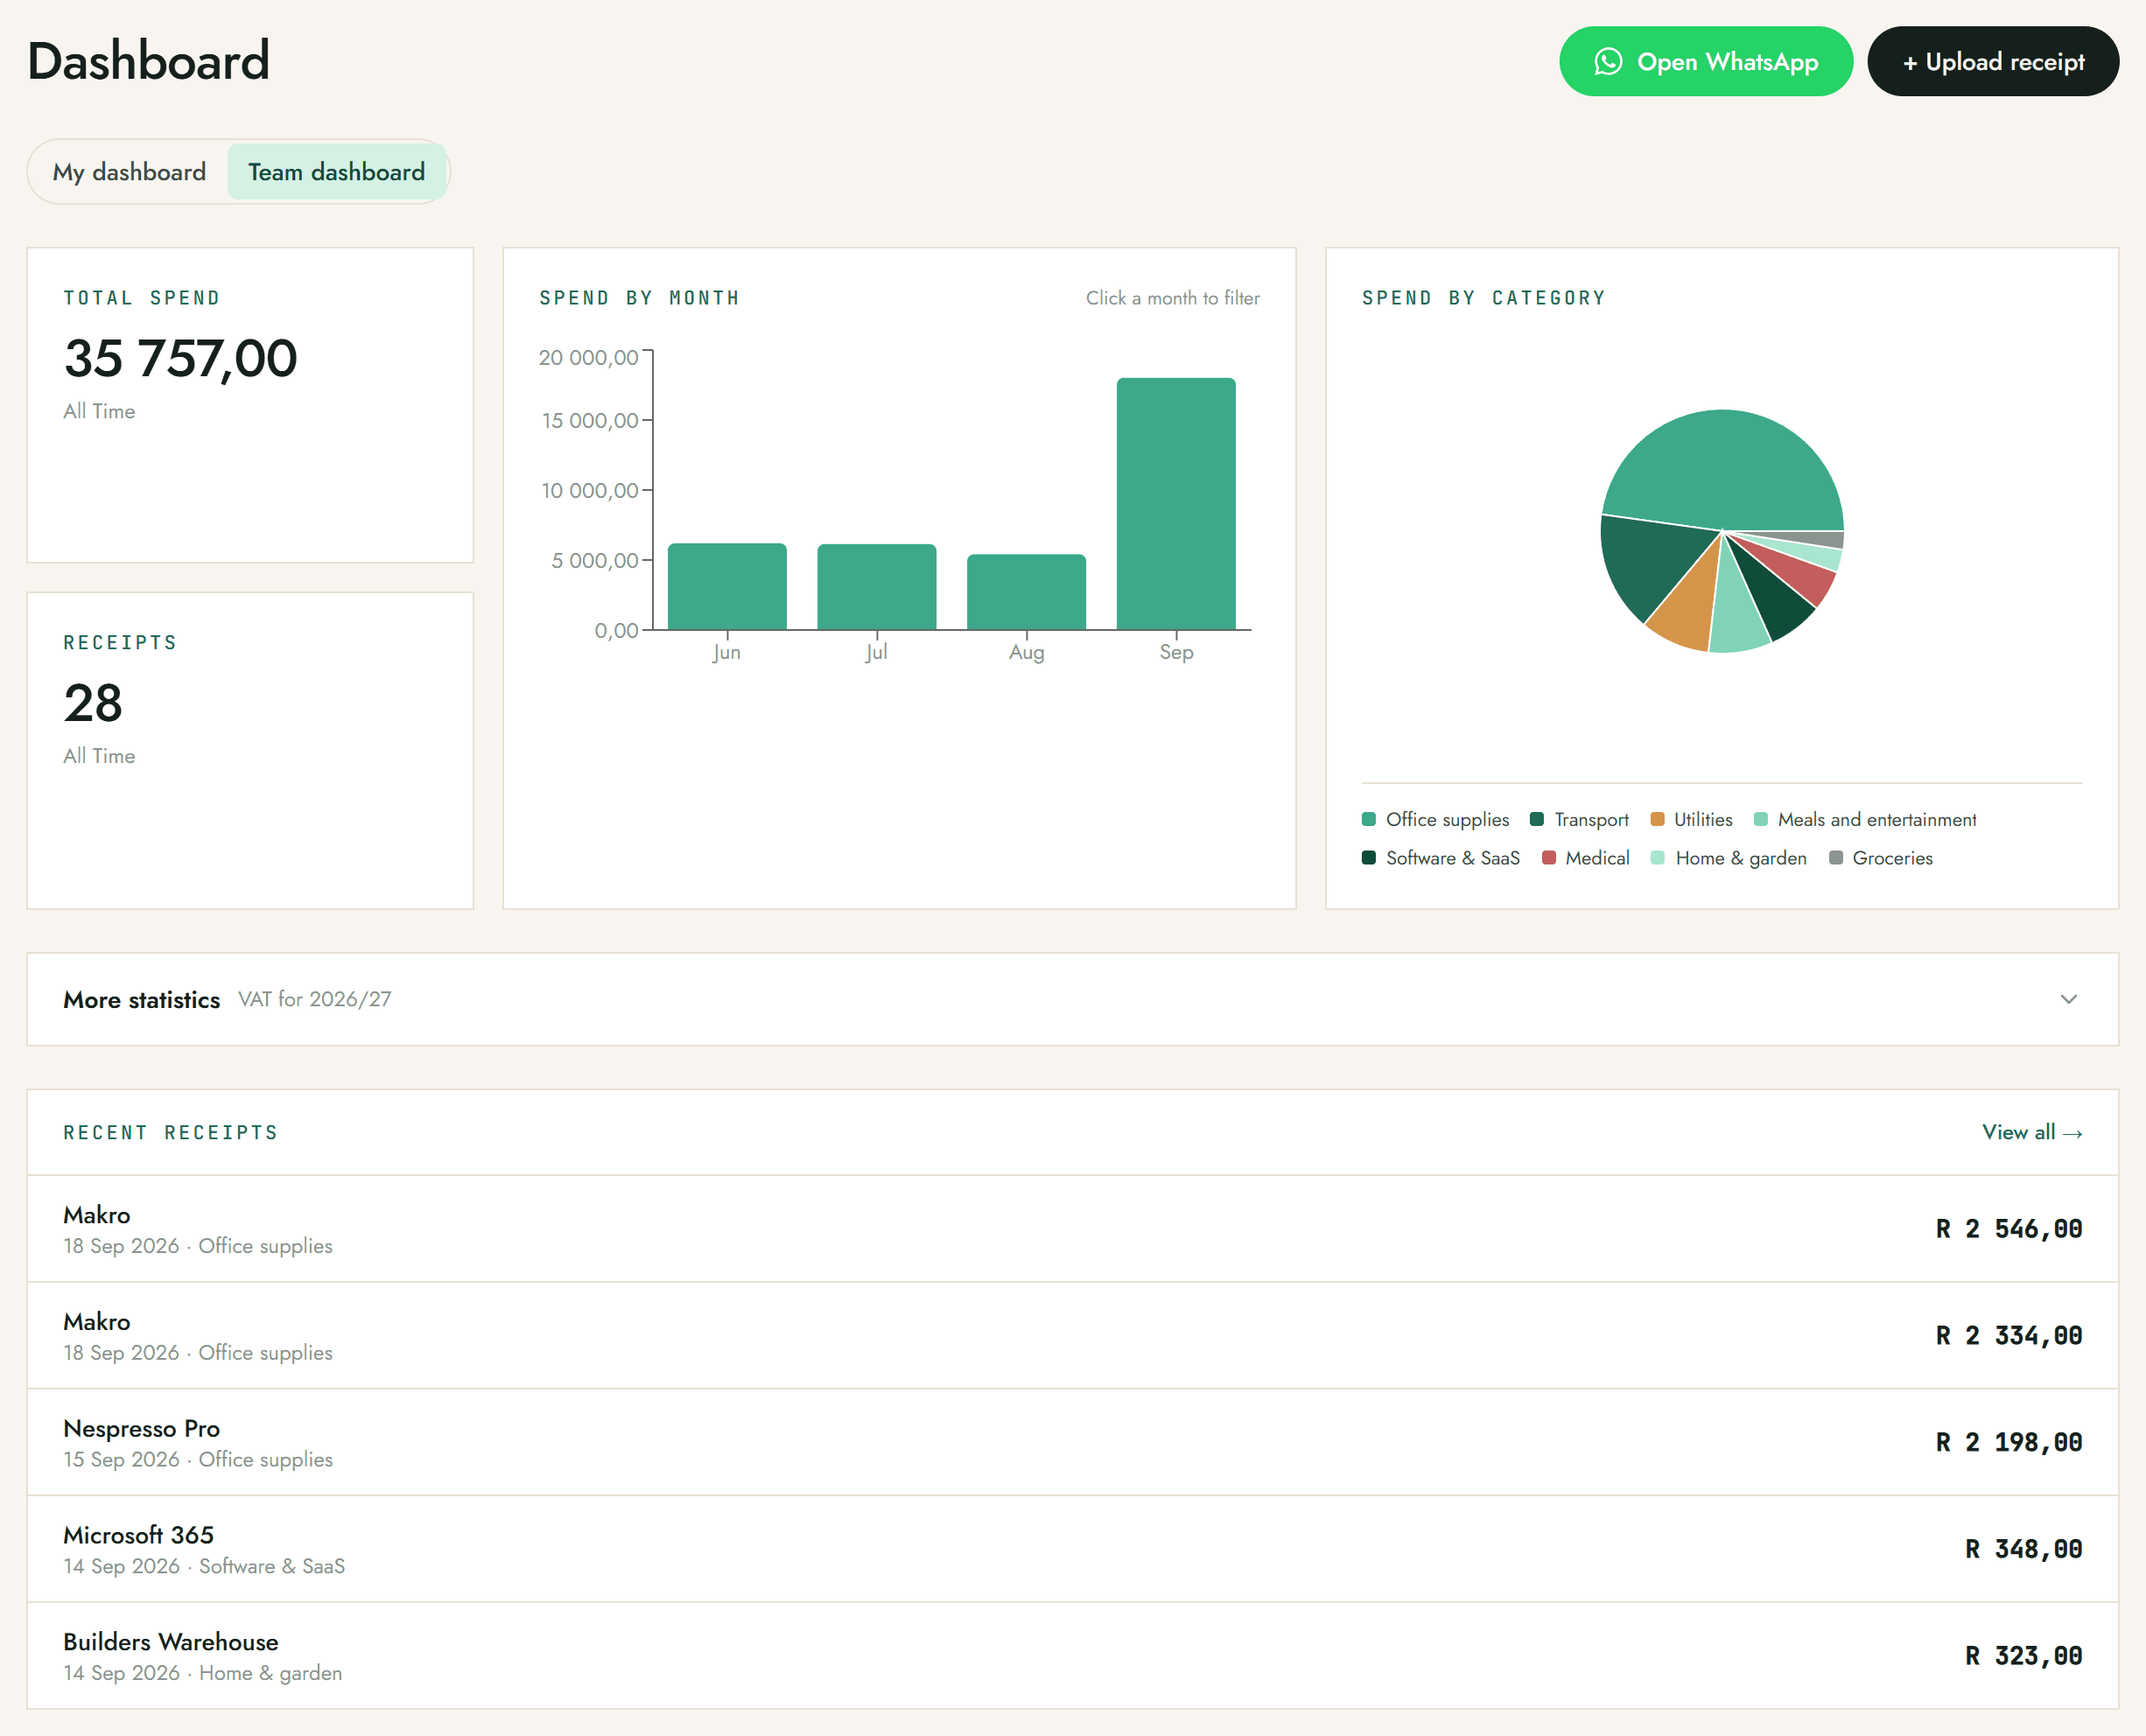
Task: Click the Utilities legend swatch
Action: tap(1657, 819)
